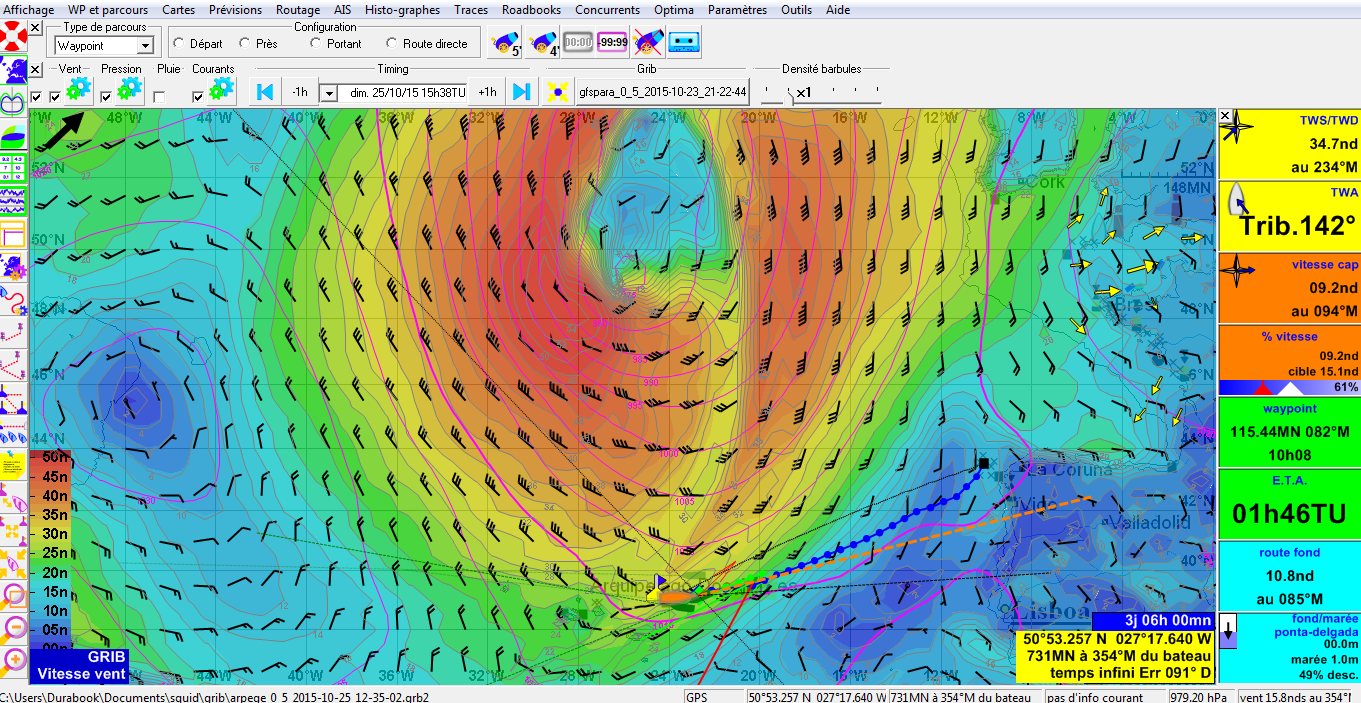Click the Europe map icon in sidebar
This screenshot has height=703, width=1361.
click(x=14, y=71)
